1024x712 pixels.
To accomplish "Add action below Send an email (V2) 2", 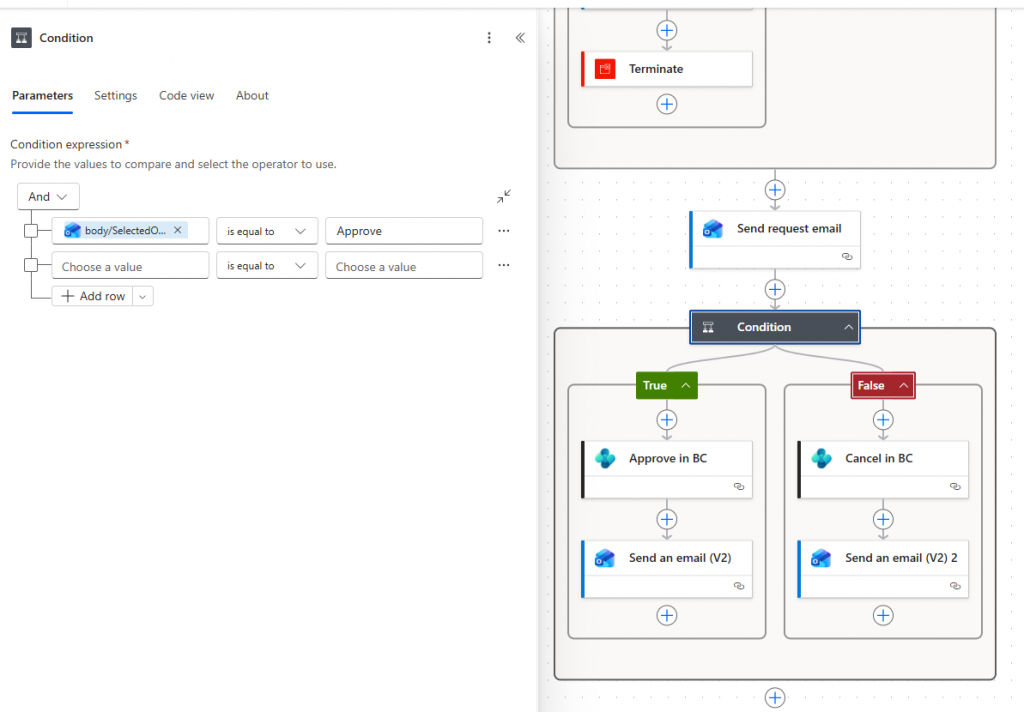I will coord(883,615).
